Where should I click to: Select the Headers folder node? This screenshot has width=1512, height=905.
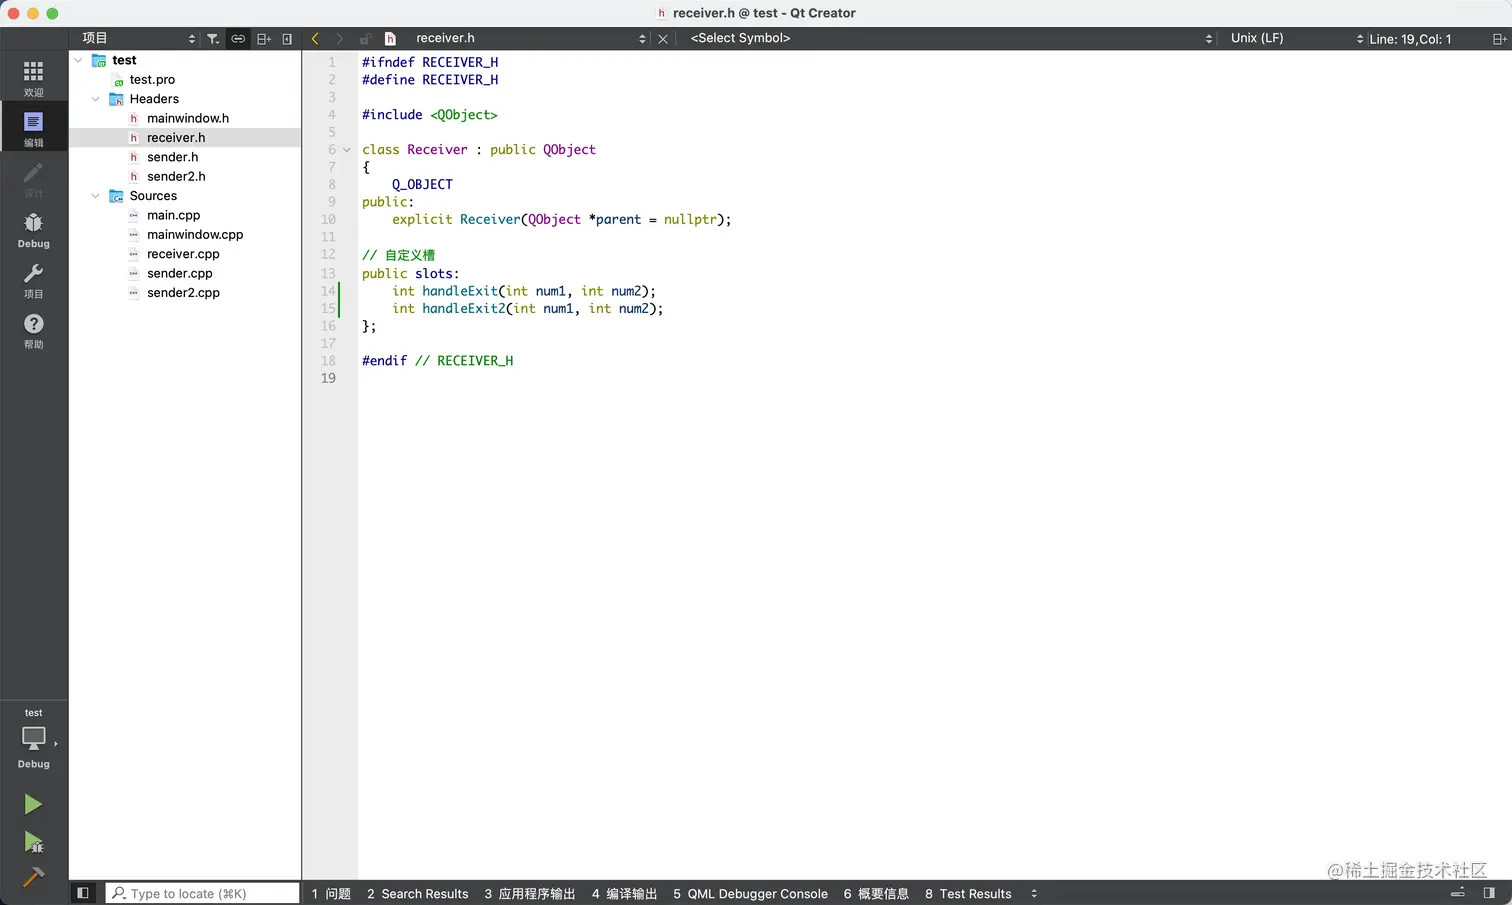click(154, 99)
